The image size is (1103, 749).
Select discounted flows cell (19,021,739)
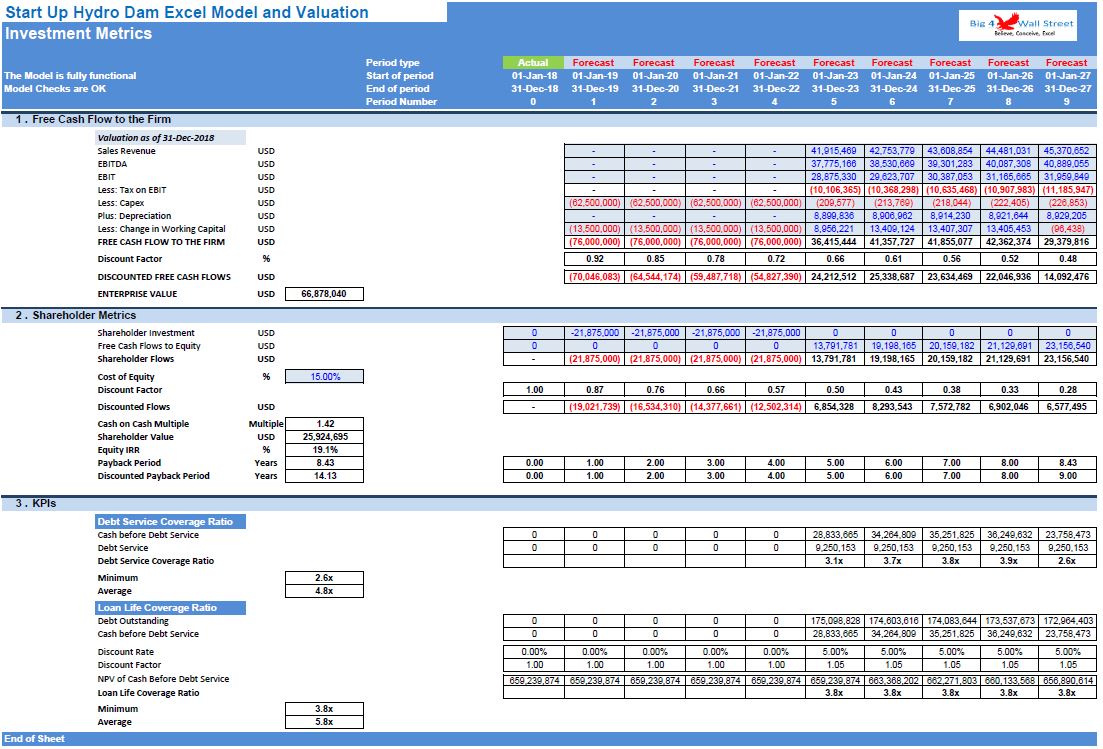(x=594, y=407)
